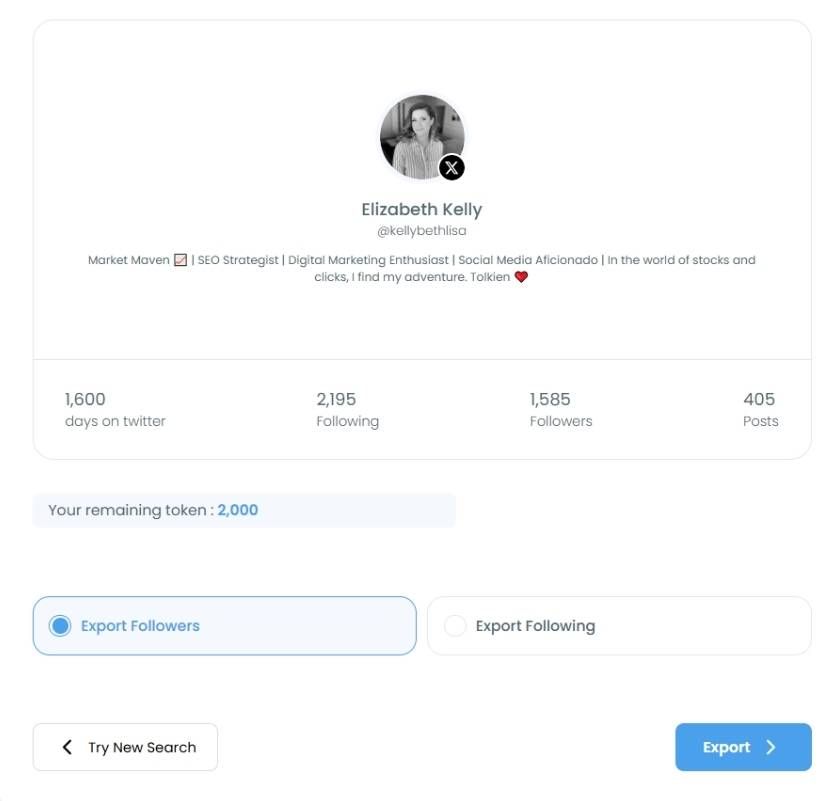Click the @kellybethlisa username handle

click(x=421, y=230)
